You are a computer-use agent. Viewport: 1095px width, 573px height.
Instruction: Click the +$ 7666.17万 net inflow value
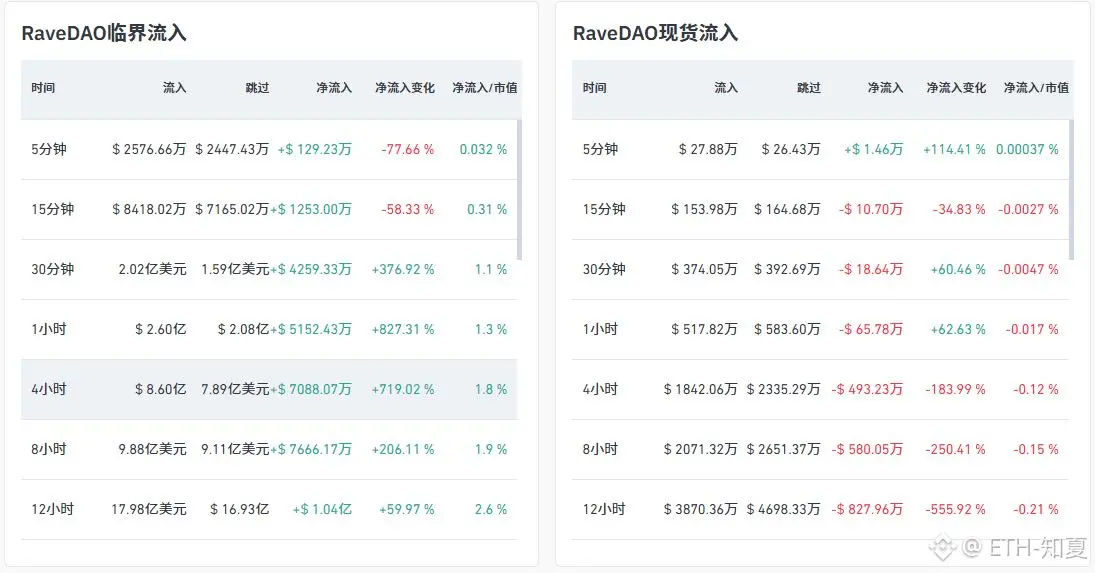click(x=311, y=449)
